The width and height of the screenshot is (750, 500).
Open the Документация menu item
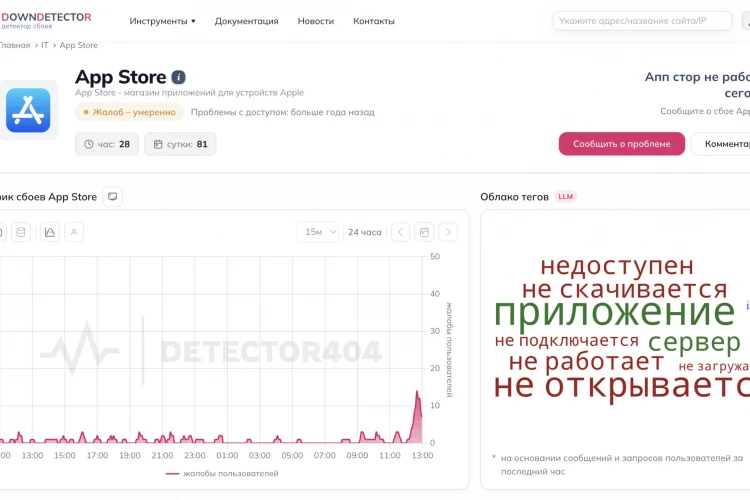point(246,21)
